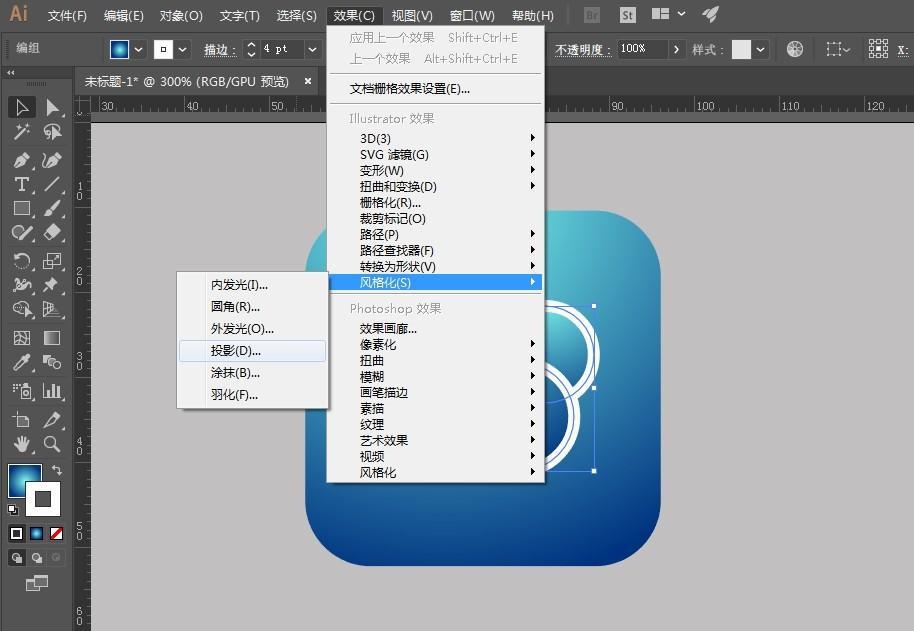Toggle the Change Screen Mode button

[x=37, y=583]
